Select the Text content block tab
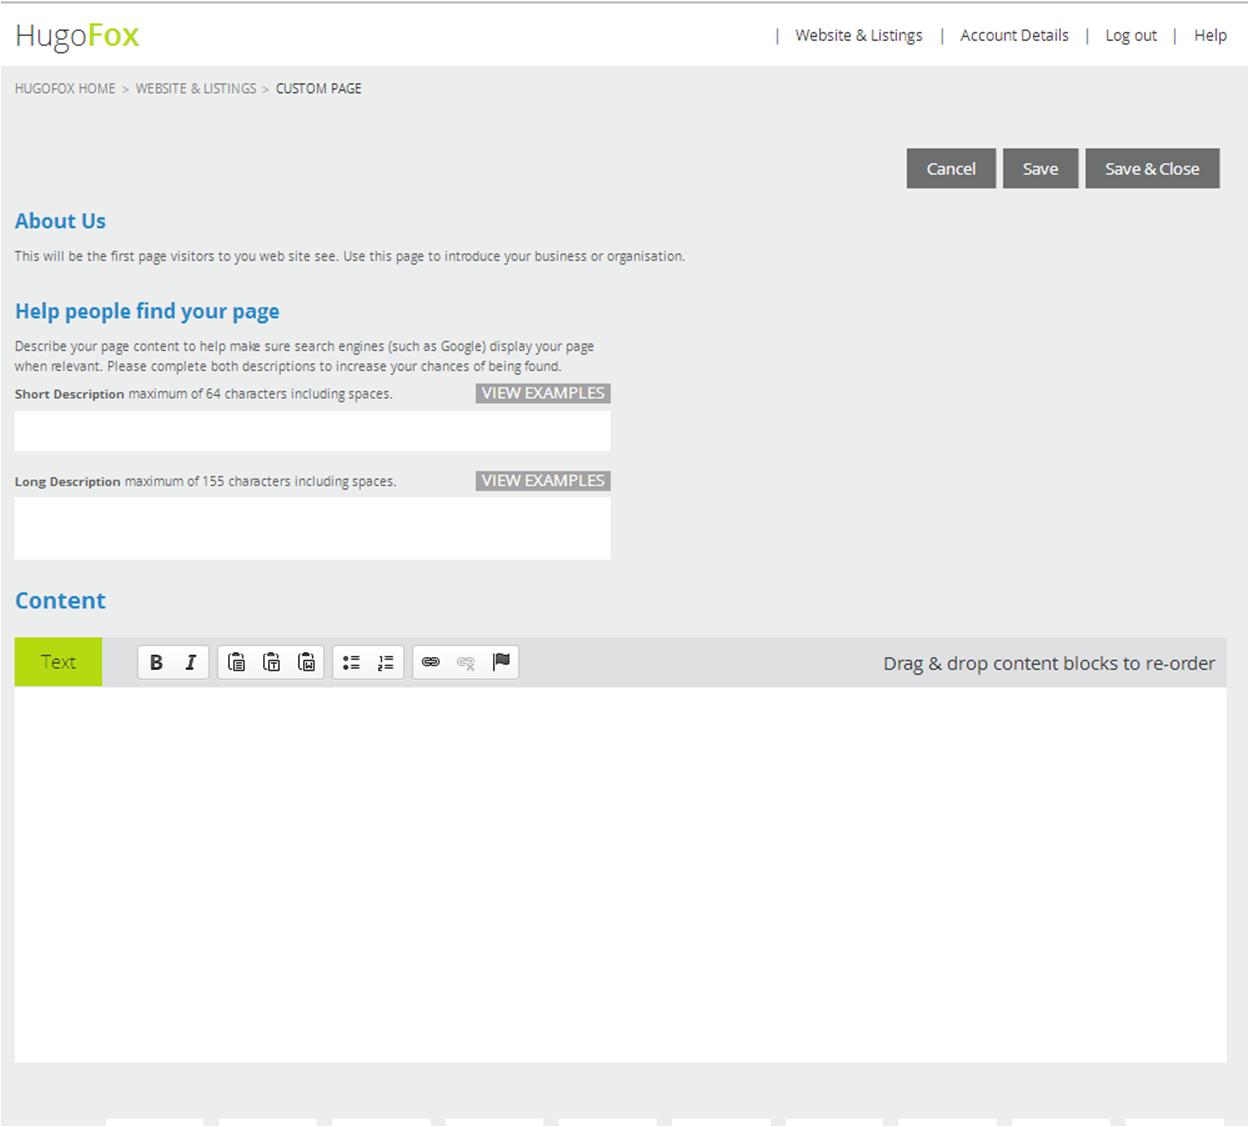Image resolution: width=1249 pixels, height=1127 pixels. click(x=57, y=661)
